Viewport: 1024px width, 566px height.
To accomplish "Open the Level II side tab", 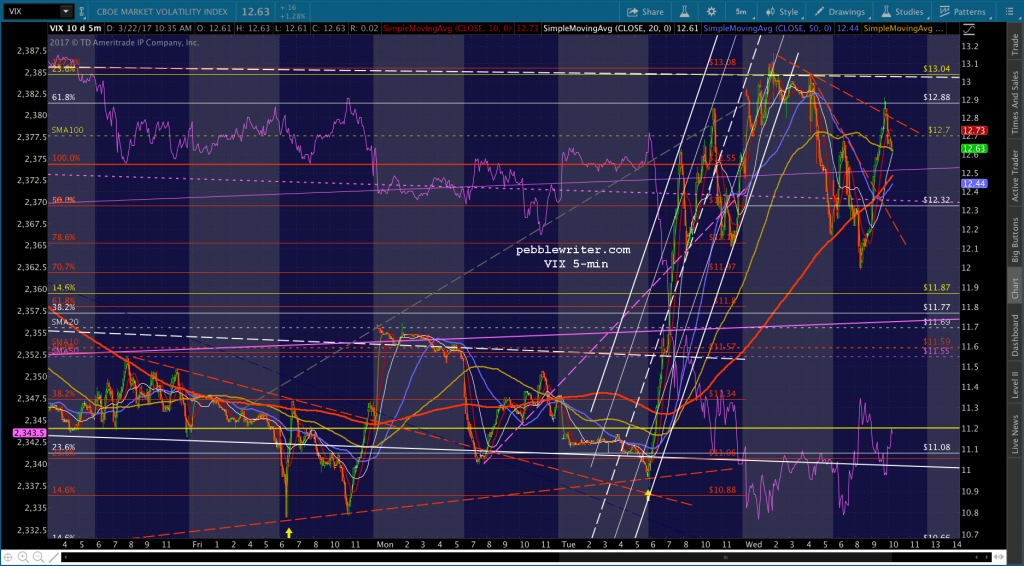I will [1013, 383].
